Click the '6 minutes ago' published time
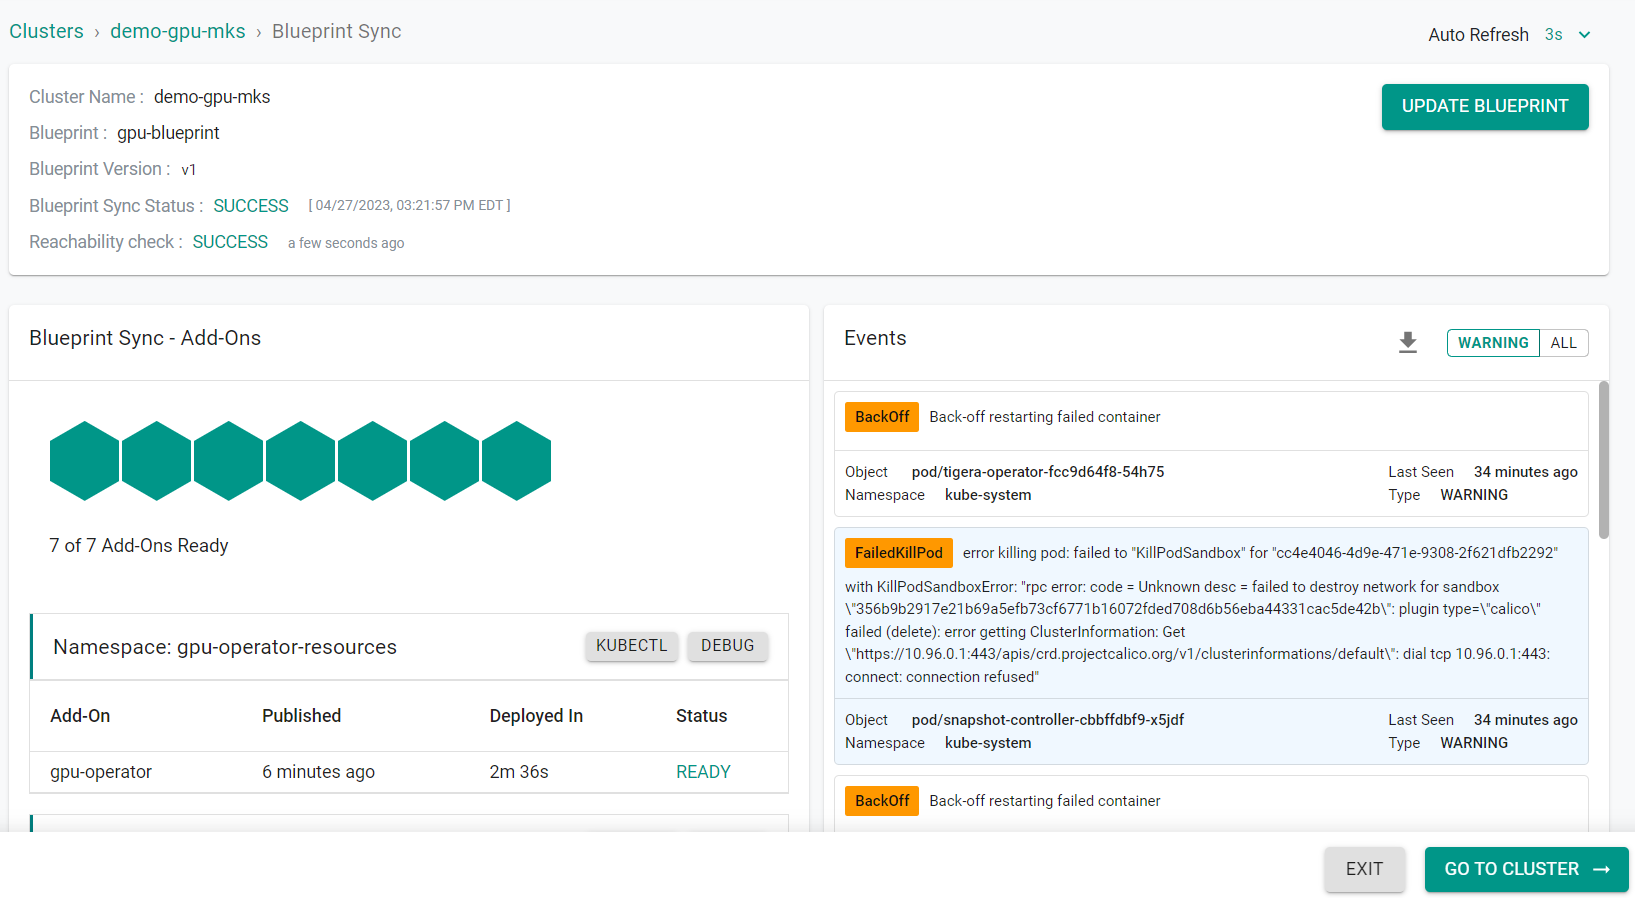Screen dimensions: 1635x898 [x=318, y=772]
